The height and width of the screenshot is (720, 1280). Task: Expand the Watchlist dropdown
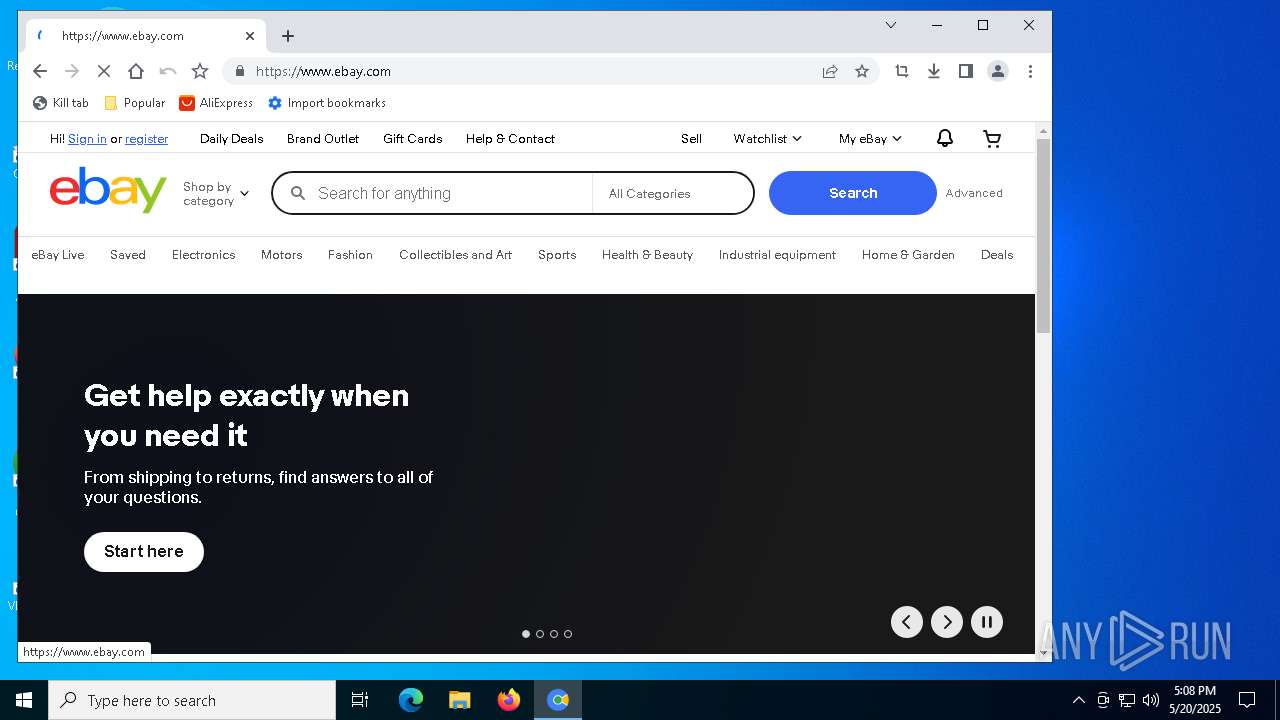[x=767, y=139]
